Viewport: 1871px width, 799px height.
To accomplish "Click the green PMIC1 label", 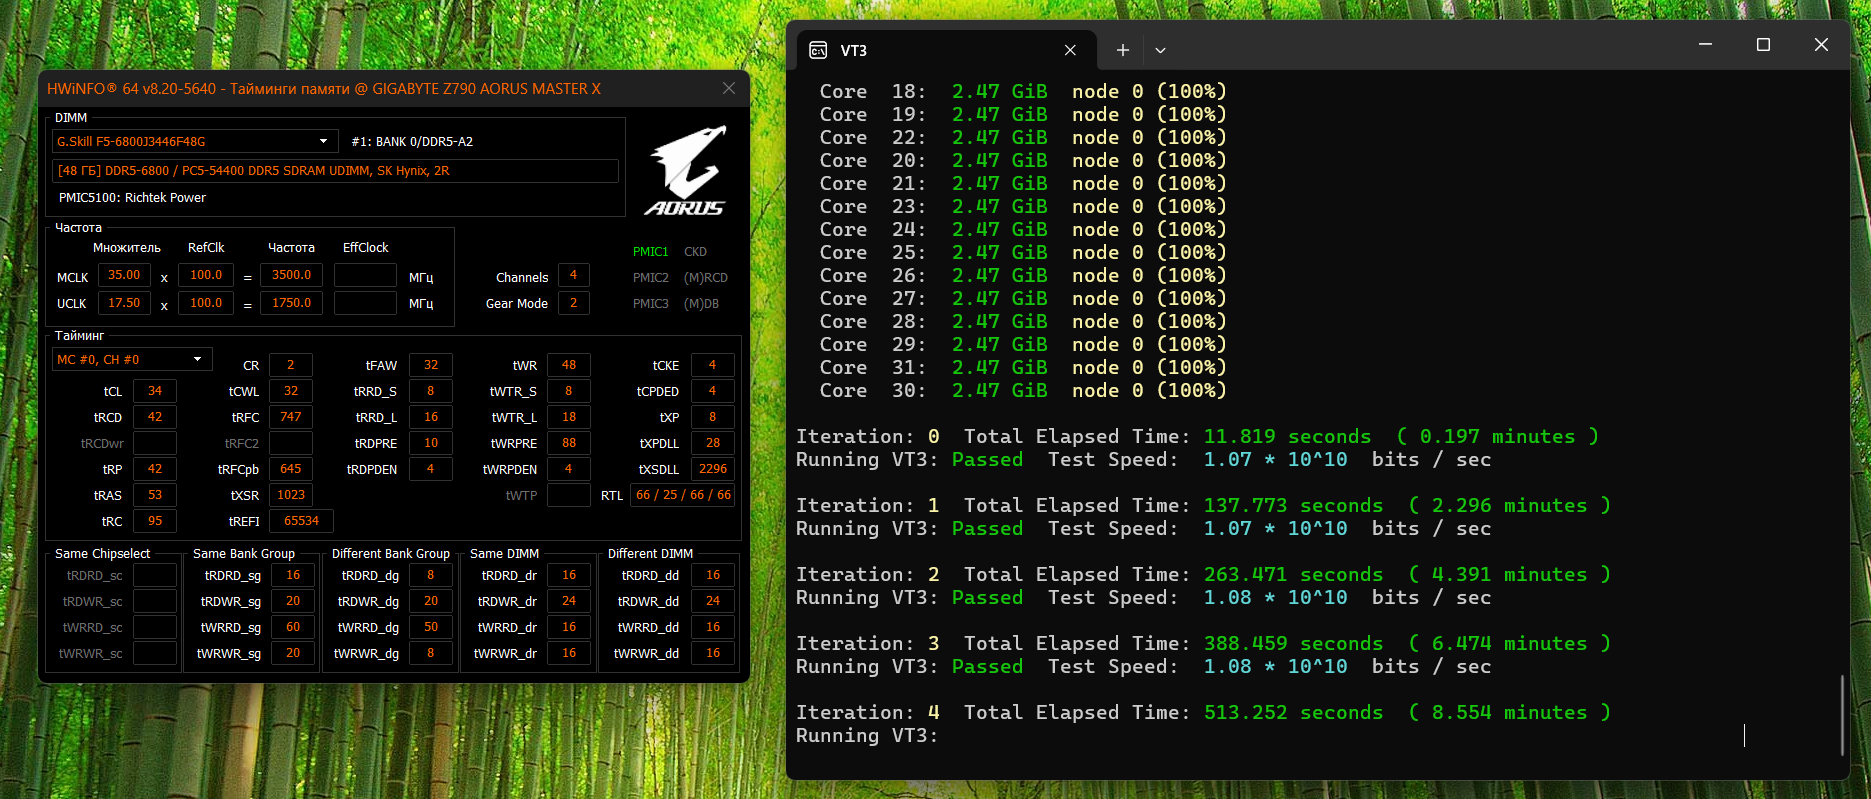I will 650,252.
